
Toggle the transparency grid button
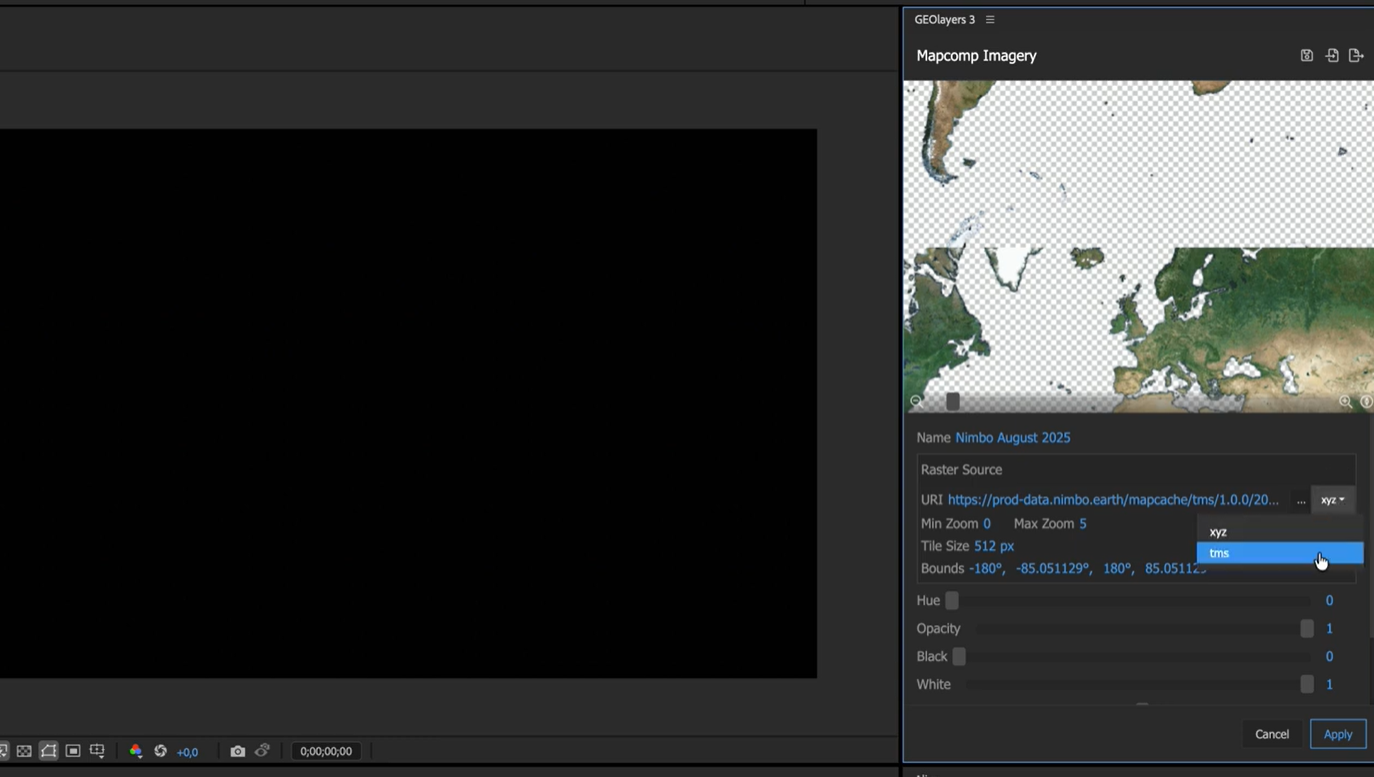pyautogui.click(x=24, y=751)
